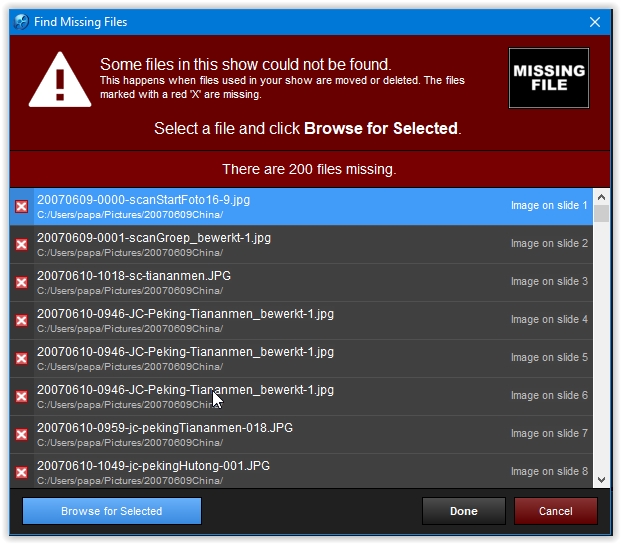Viewport: 621px width, 544px height.
Task: Click the red X icon beside scanStartFoto16-9.jpg
Action: point(22,207)
